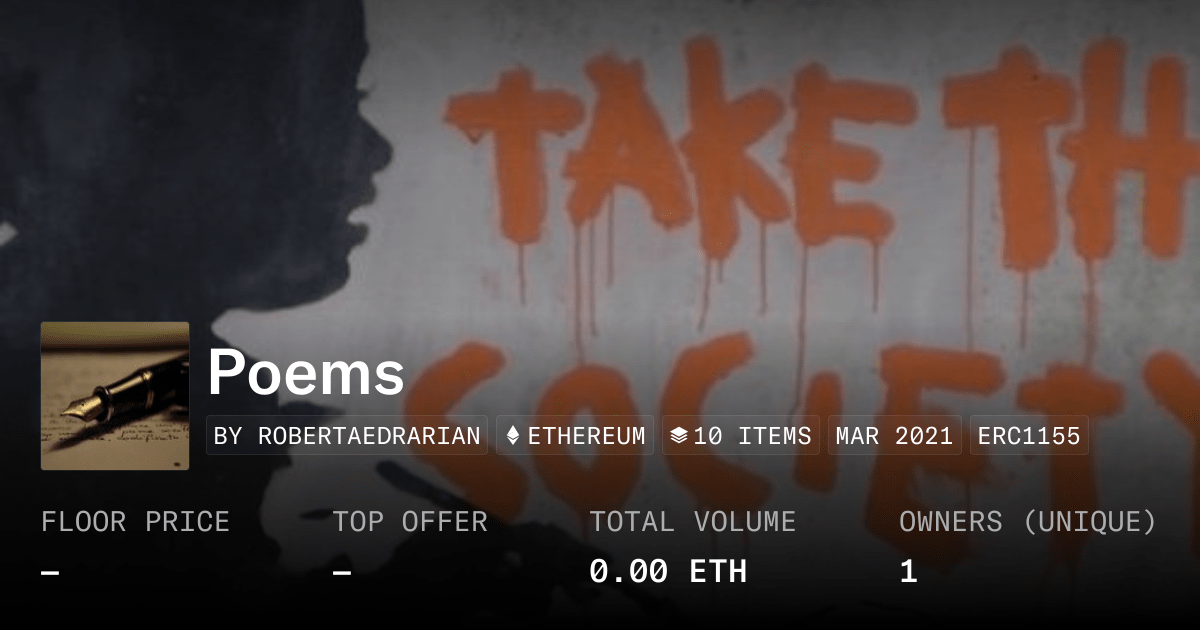This screenshot has height=630, width=1200.
Task: Click the 10 ITEMS badge
Action: tap(741, 436)
